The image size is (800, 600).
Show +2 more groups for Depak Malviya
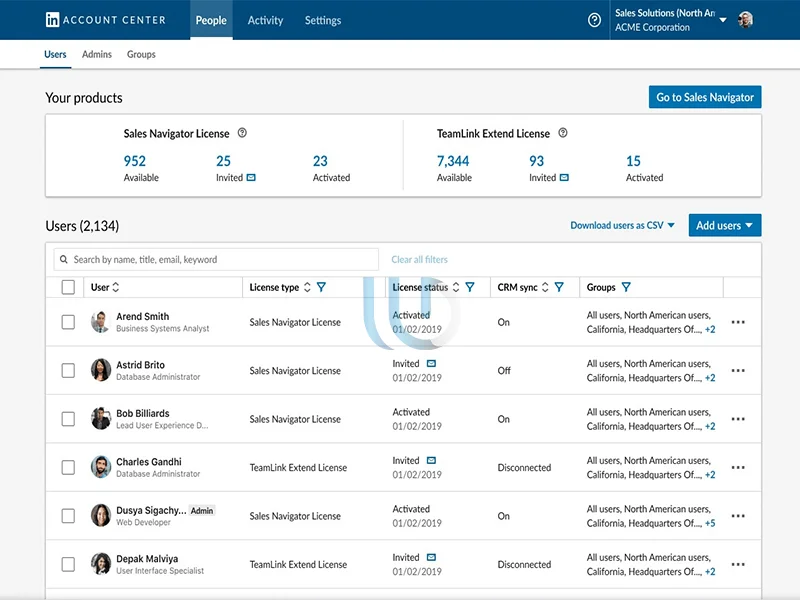point(710,572)
